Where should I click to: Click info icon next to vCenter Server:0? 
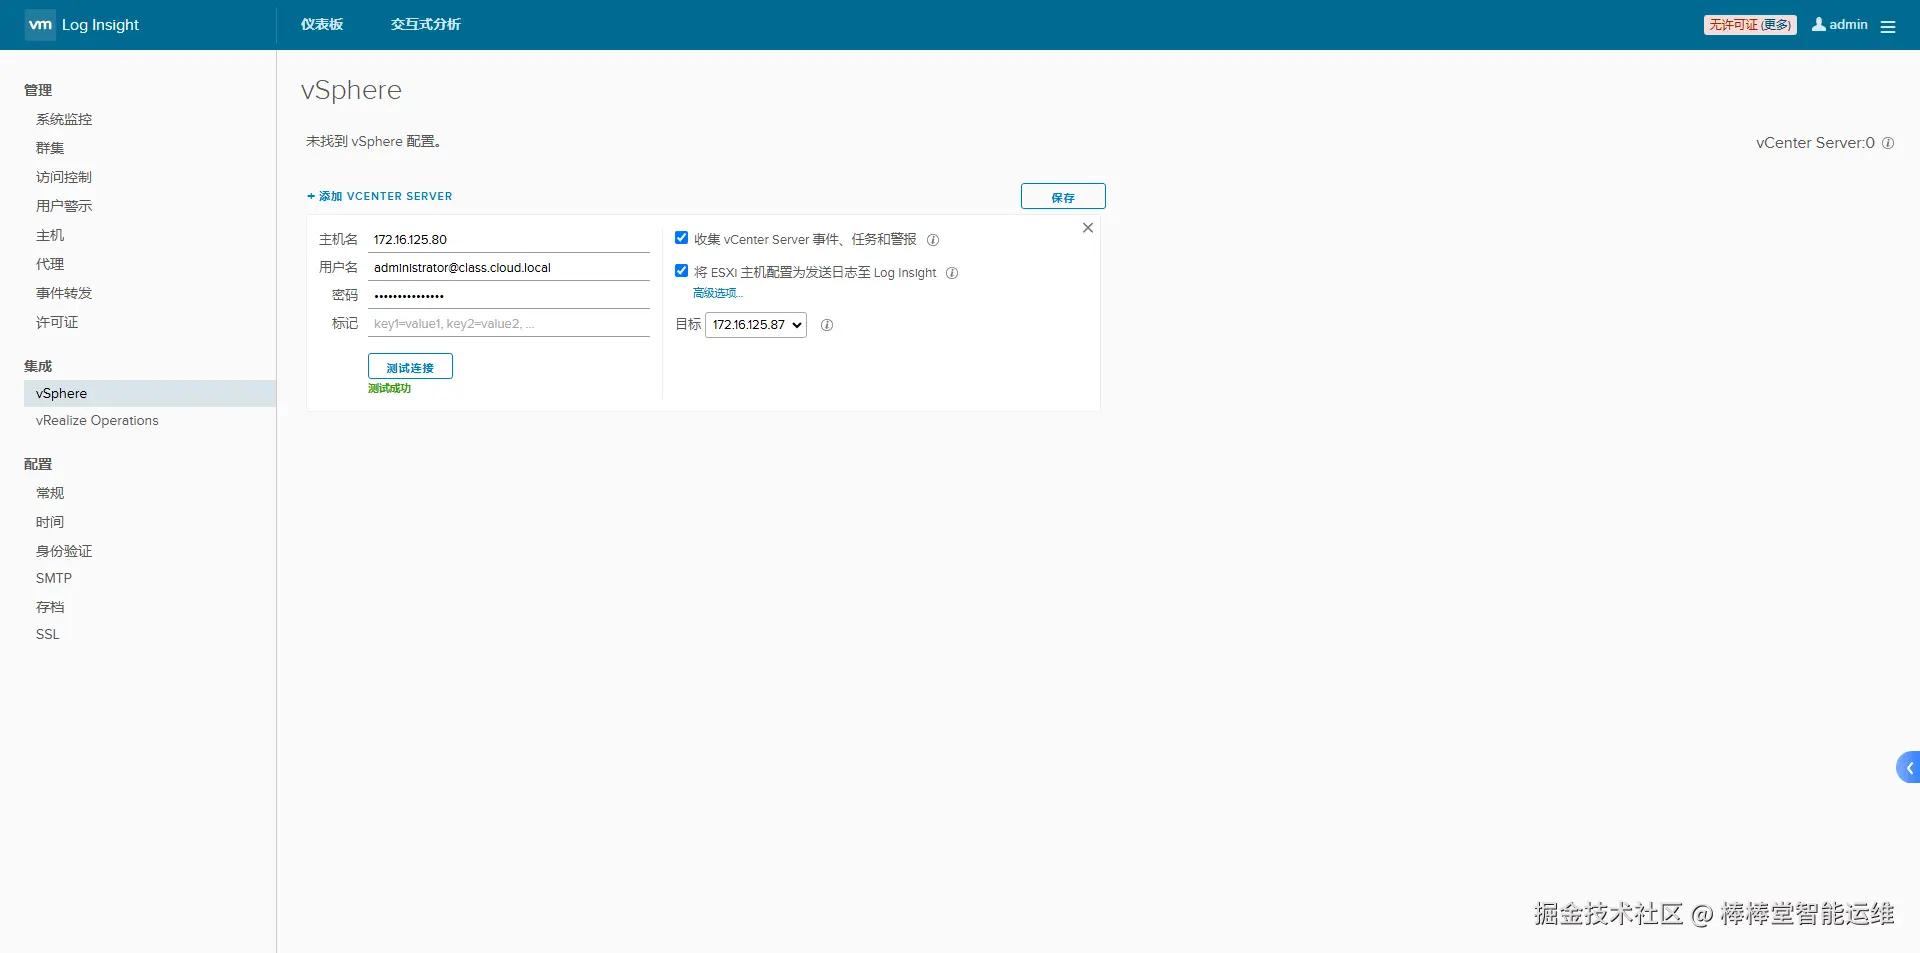coord(1888,143)
